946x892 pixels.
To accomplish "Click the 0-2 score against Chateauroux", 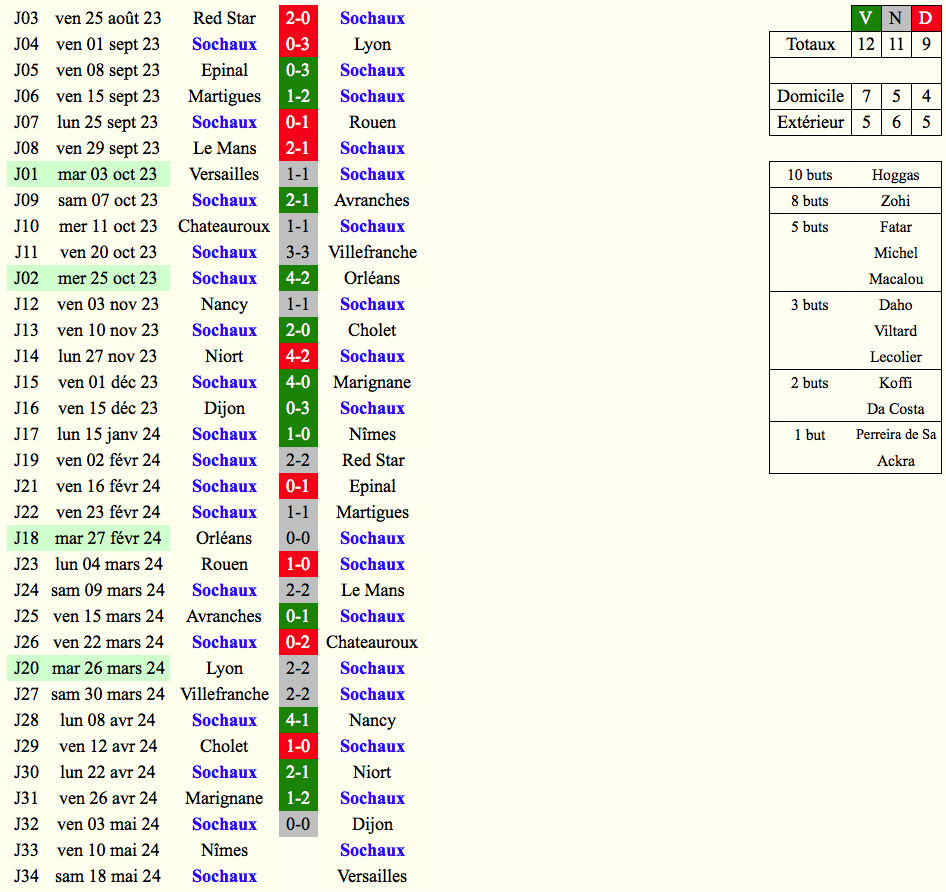I will tap(298, 642).
